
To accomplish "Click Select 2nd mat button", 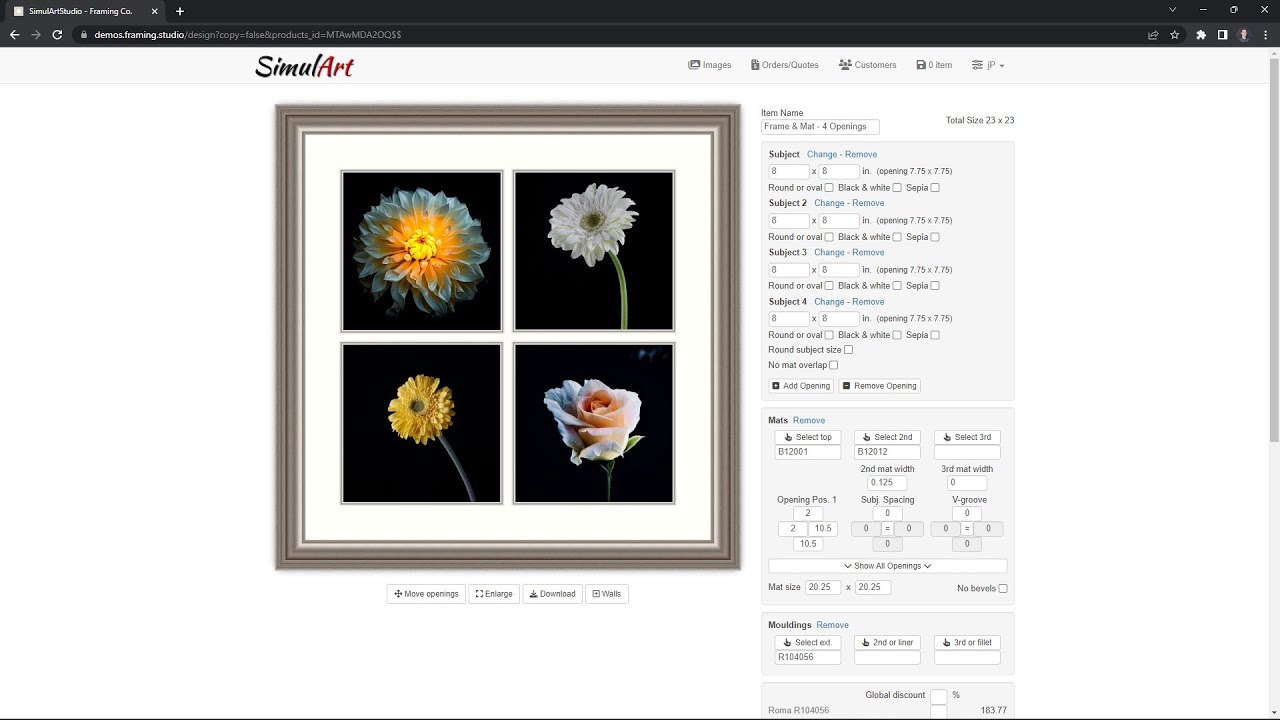I will pos(887,437).
